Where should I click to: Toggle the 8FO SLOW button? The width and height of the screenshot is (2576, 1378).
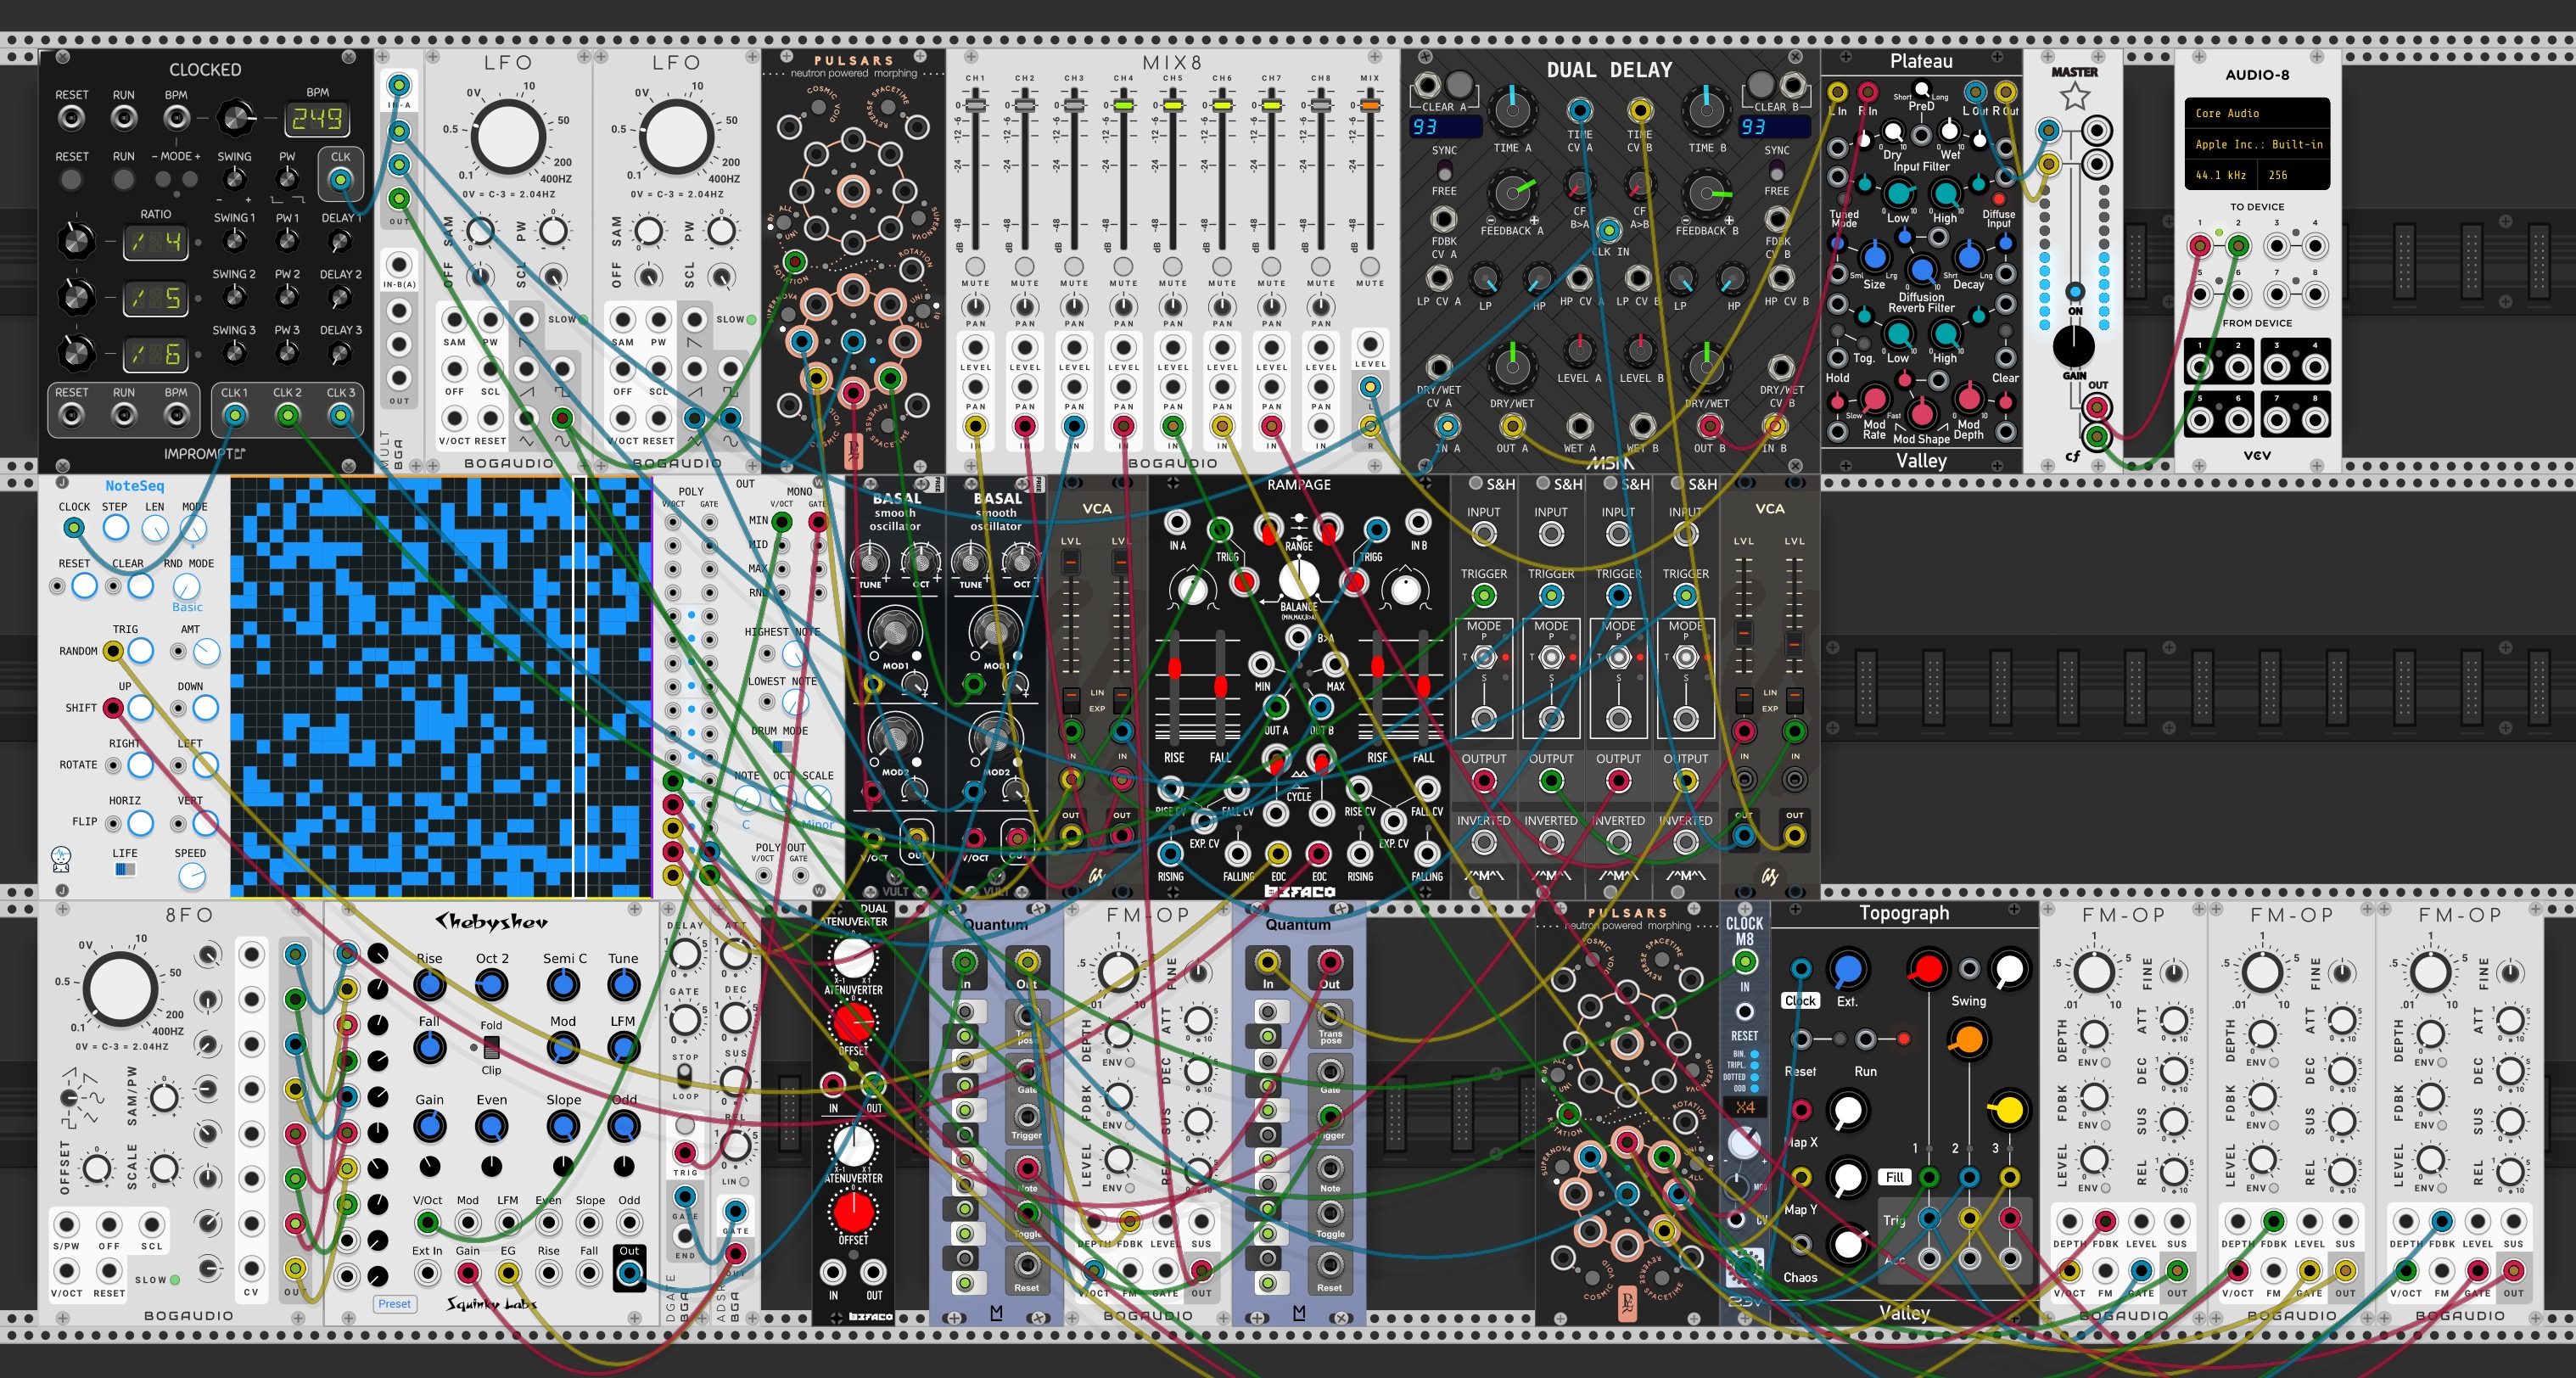[x=175, y=1280]
